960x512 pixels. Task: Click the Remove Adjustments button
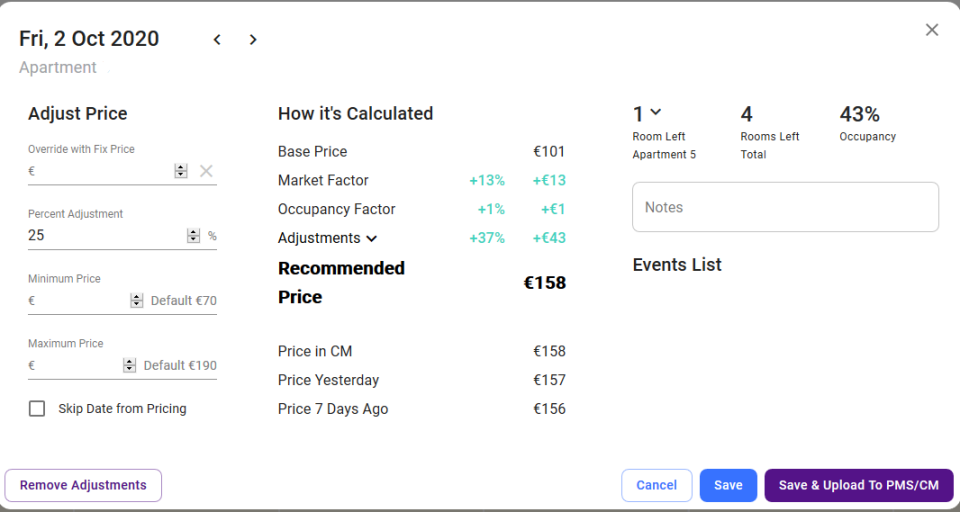(x=83, y=486)
